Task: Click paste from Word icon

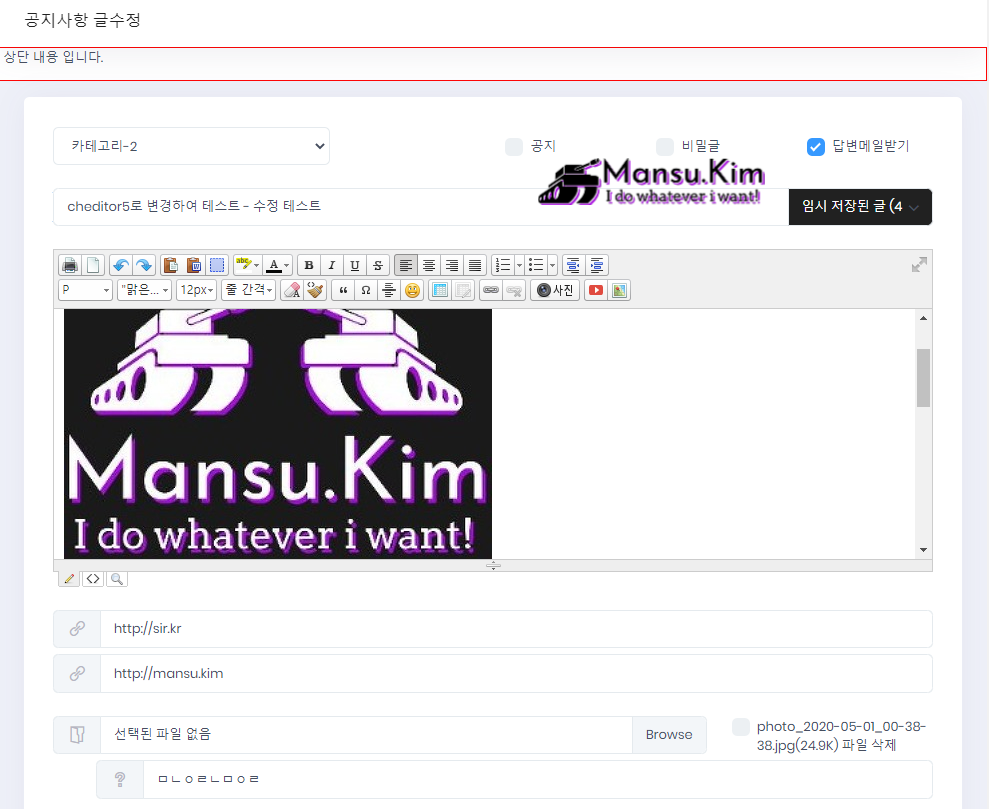Action: click(x=194, y=265)
